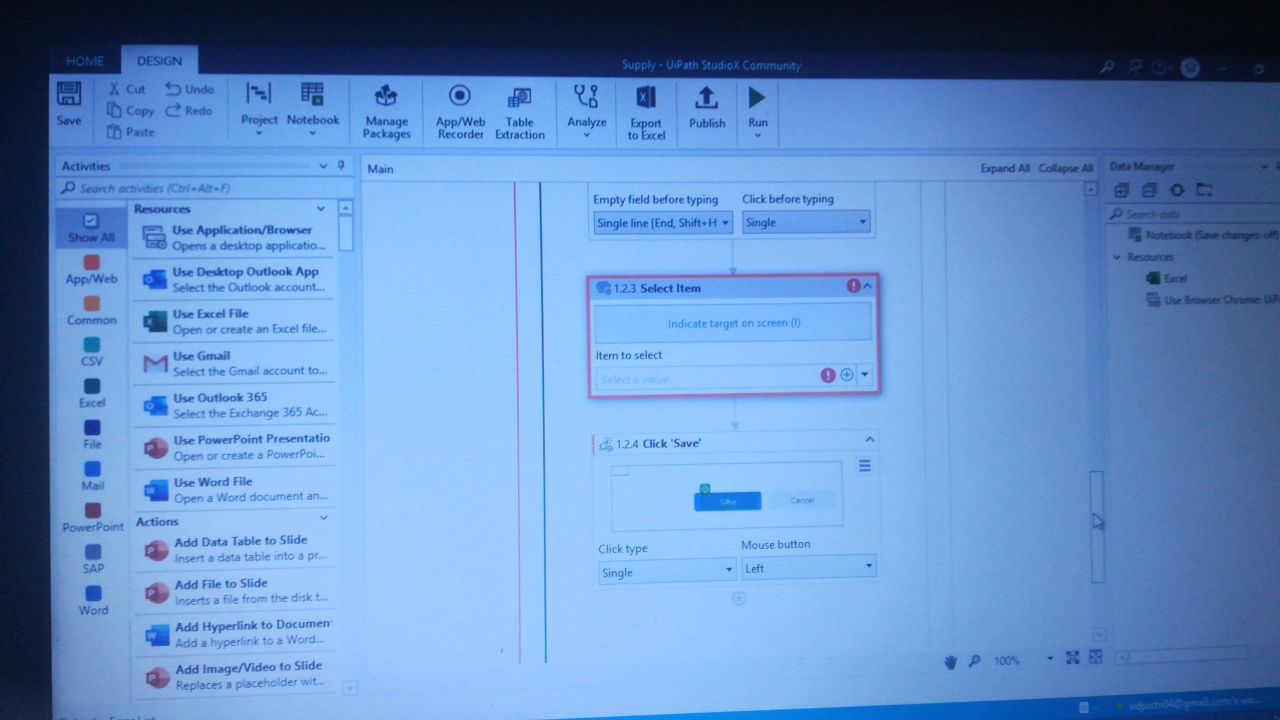
Task: Switch to the HOME tab
Action: point(85,61)
